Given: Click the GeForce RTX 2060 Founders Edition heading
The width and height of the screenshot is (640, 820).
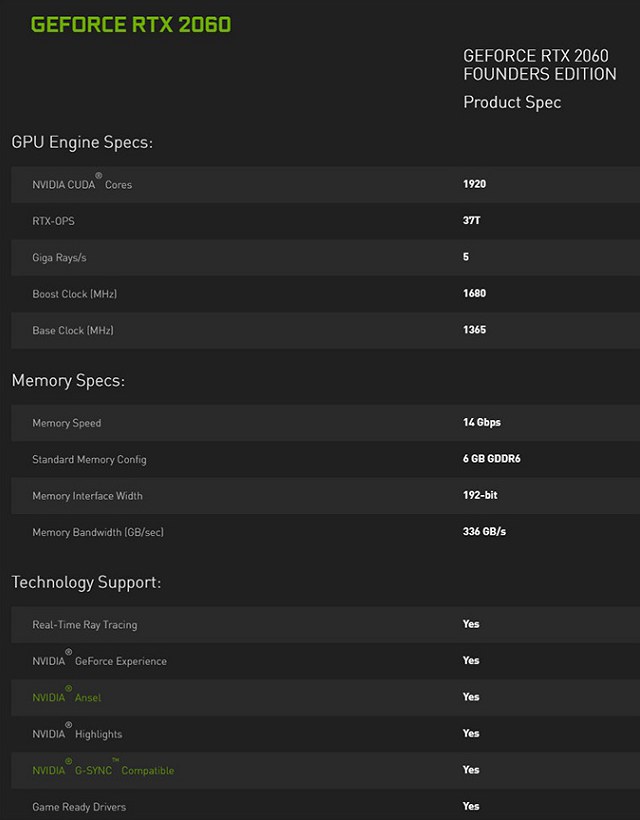Looking at the screenshot, I should coord(539,65).
